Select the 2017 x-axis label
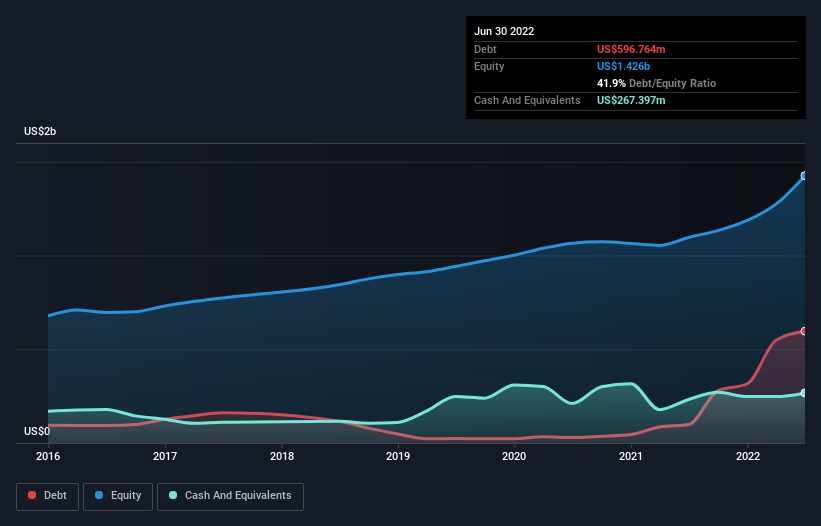The width and height of the screenshot is (821, 526). click(x=165, y=456)
